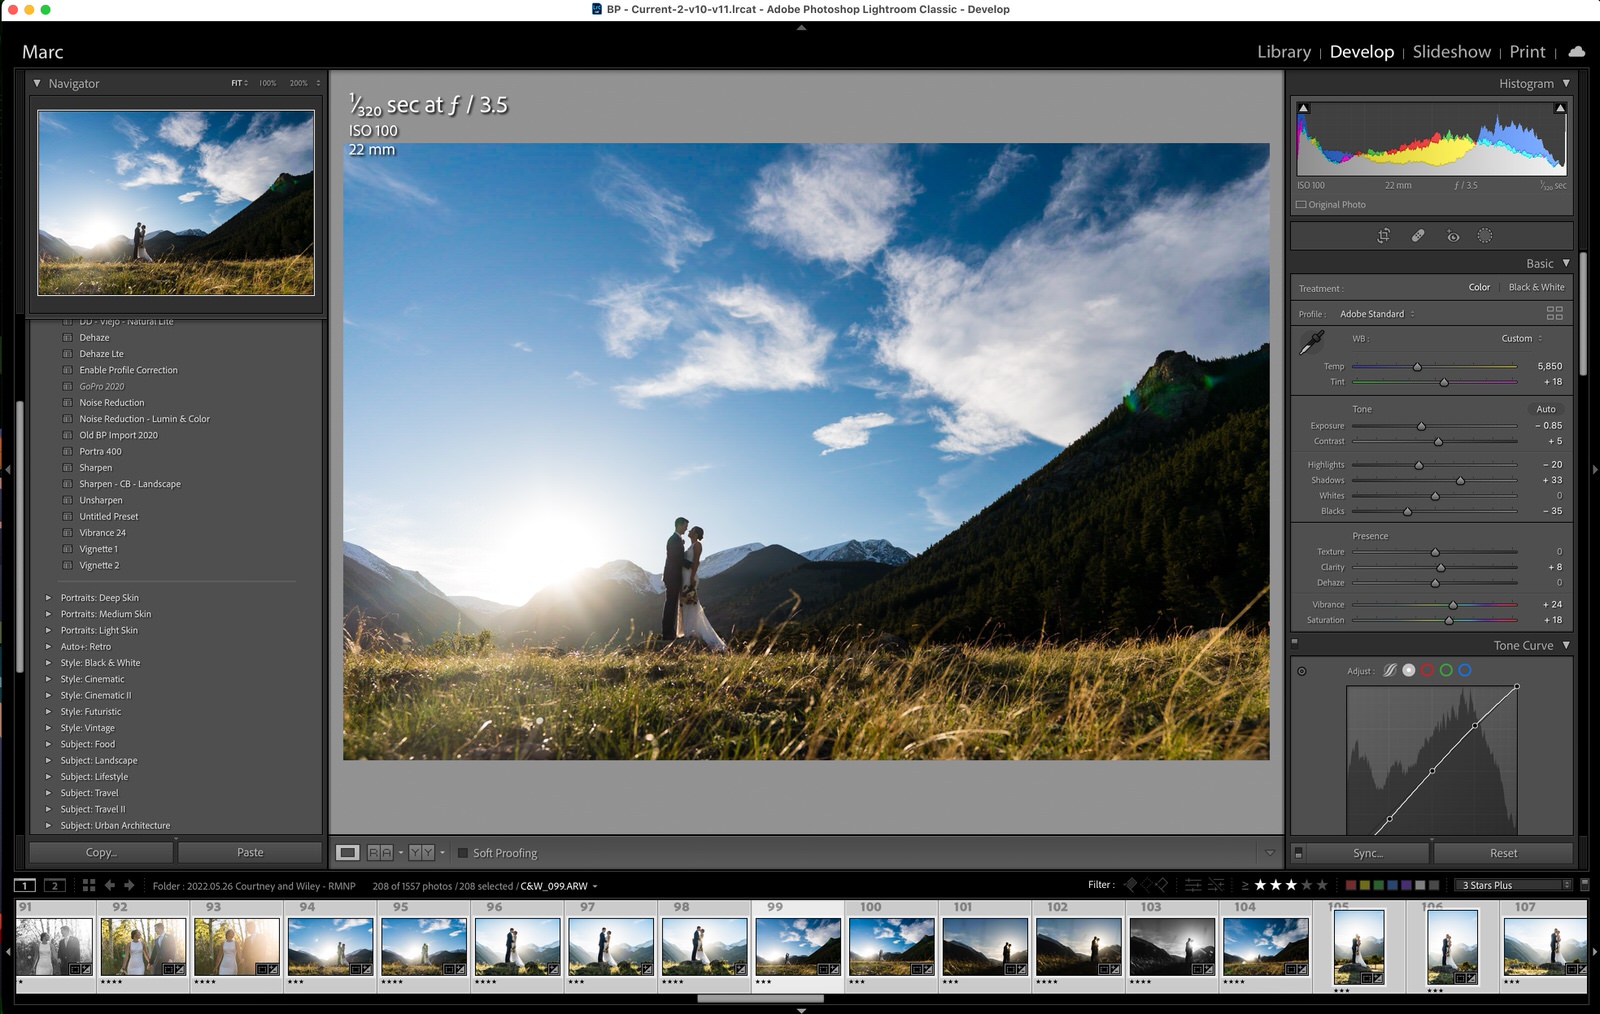The width and height of the screenshot is (1600, 1014).
Task: Click the Copy... button
Action: click(101, 852)
